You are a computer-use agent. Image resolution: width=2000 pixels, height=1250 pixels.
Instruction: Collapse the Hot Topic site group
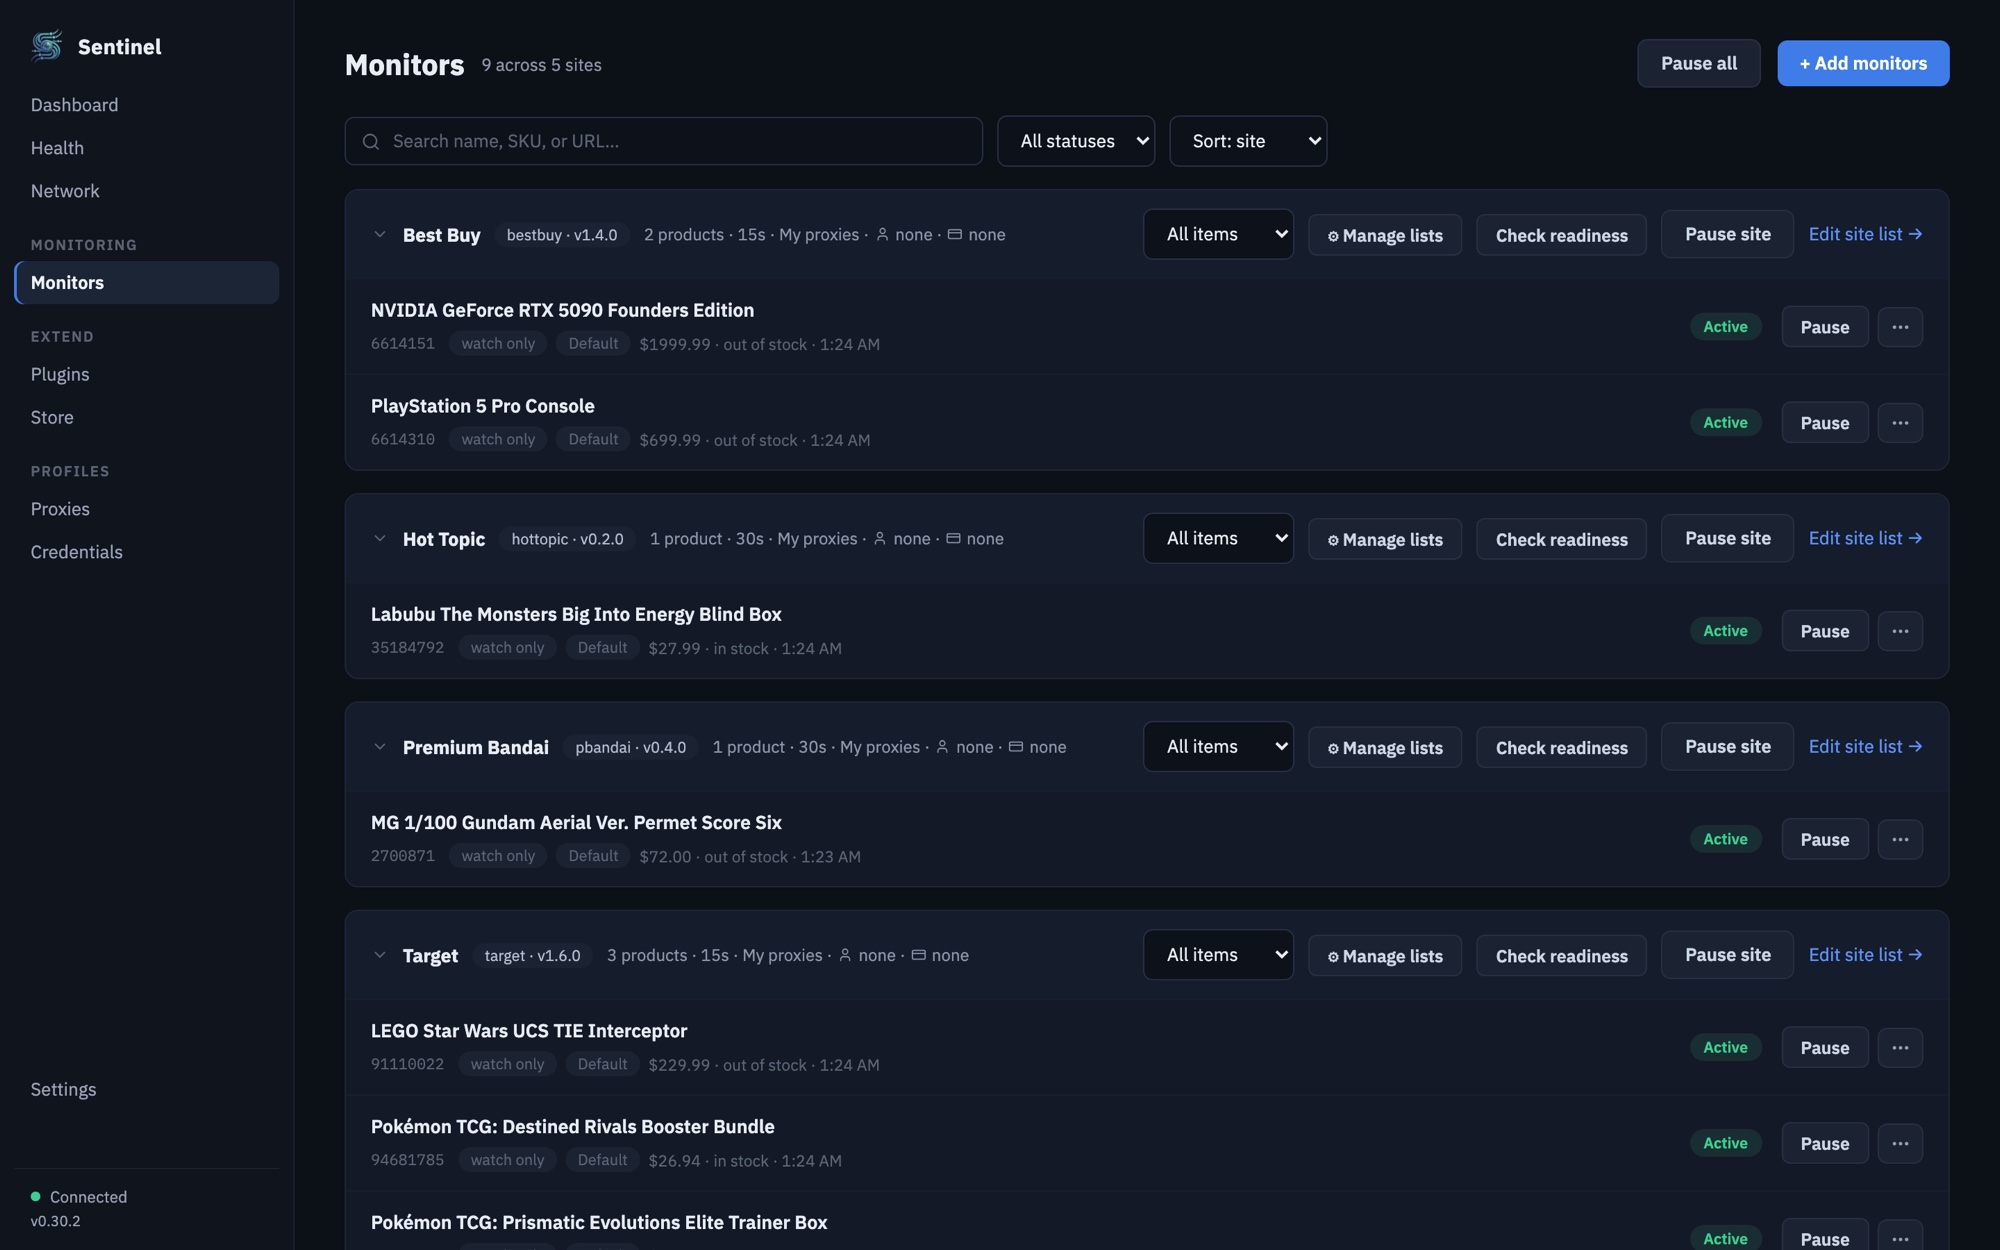click(x=380, y=538)
